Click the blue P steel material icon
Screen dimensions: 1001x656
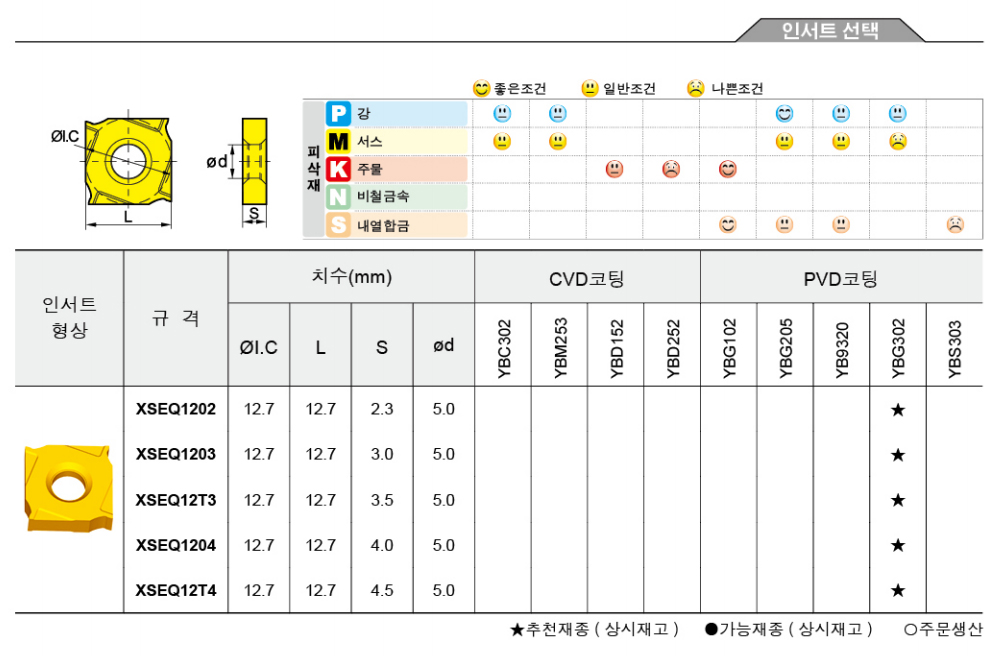340,114
